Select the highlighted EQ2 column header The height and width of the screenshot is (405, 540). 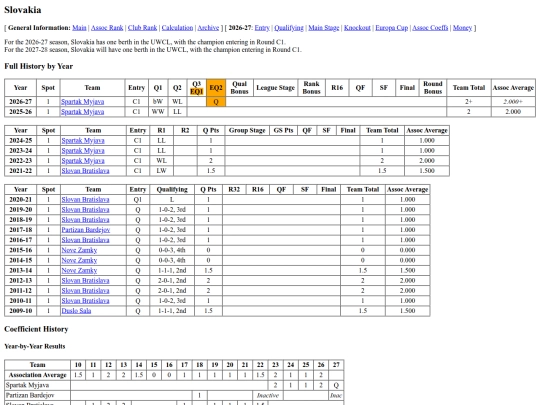pyautogui.click(x=216, y=88)
